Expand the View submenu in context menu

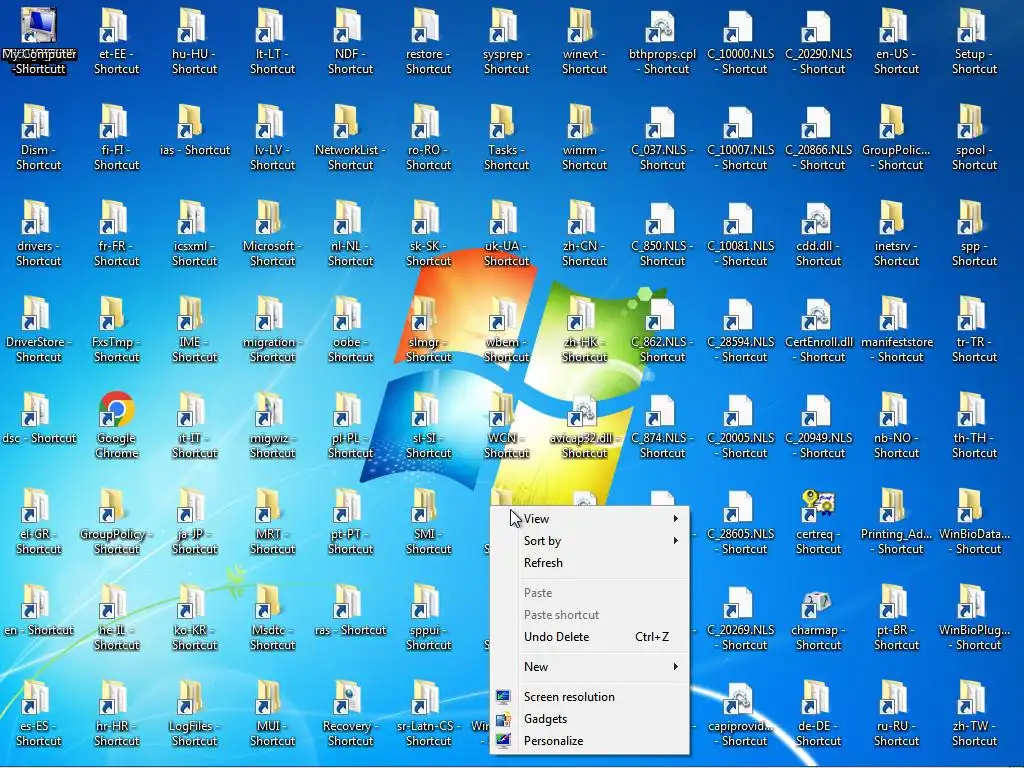[590, 519]
